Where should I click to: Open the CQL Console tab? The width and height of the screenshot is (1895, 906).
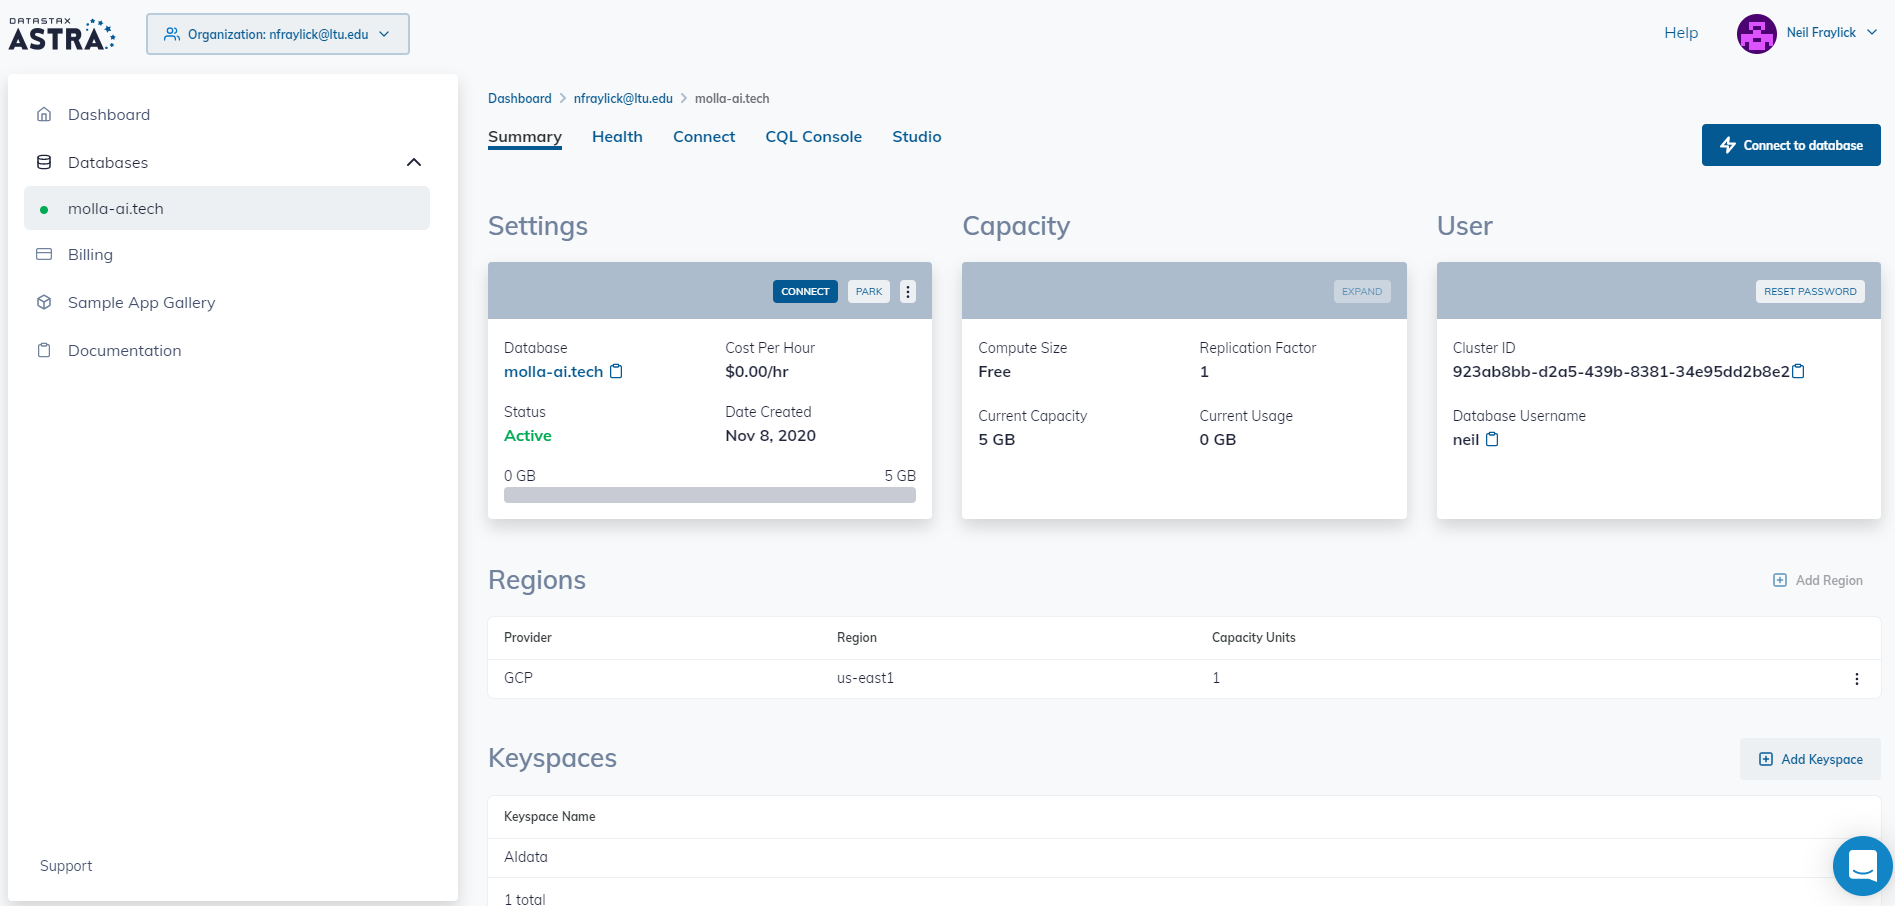pos(814,136)
